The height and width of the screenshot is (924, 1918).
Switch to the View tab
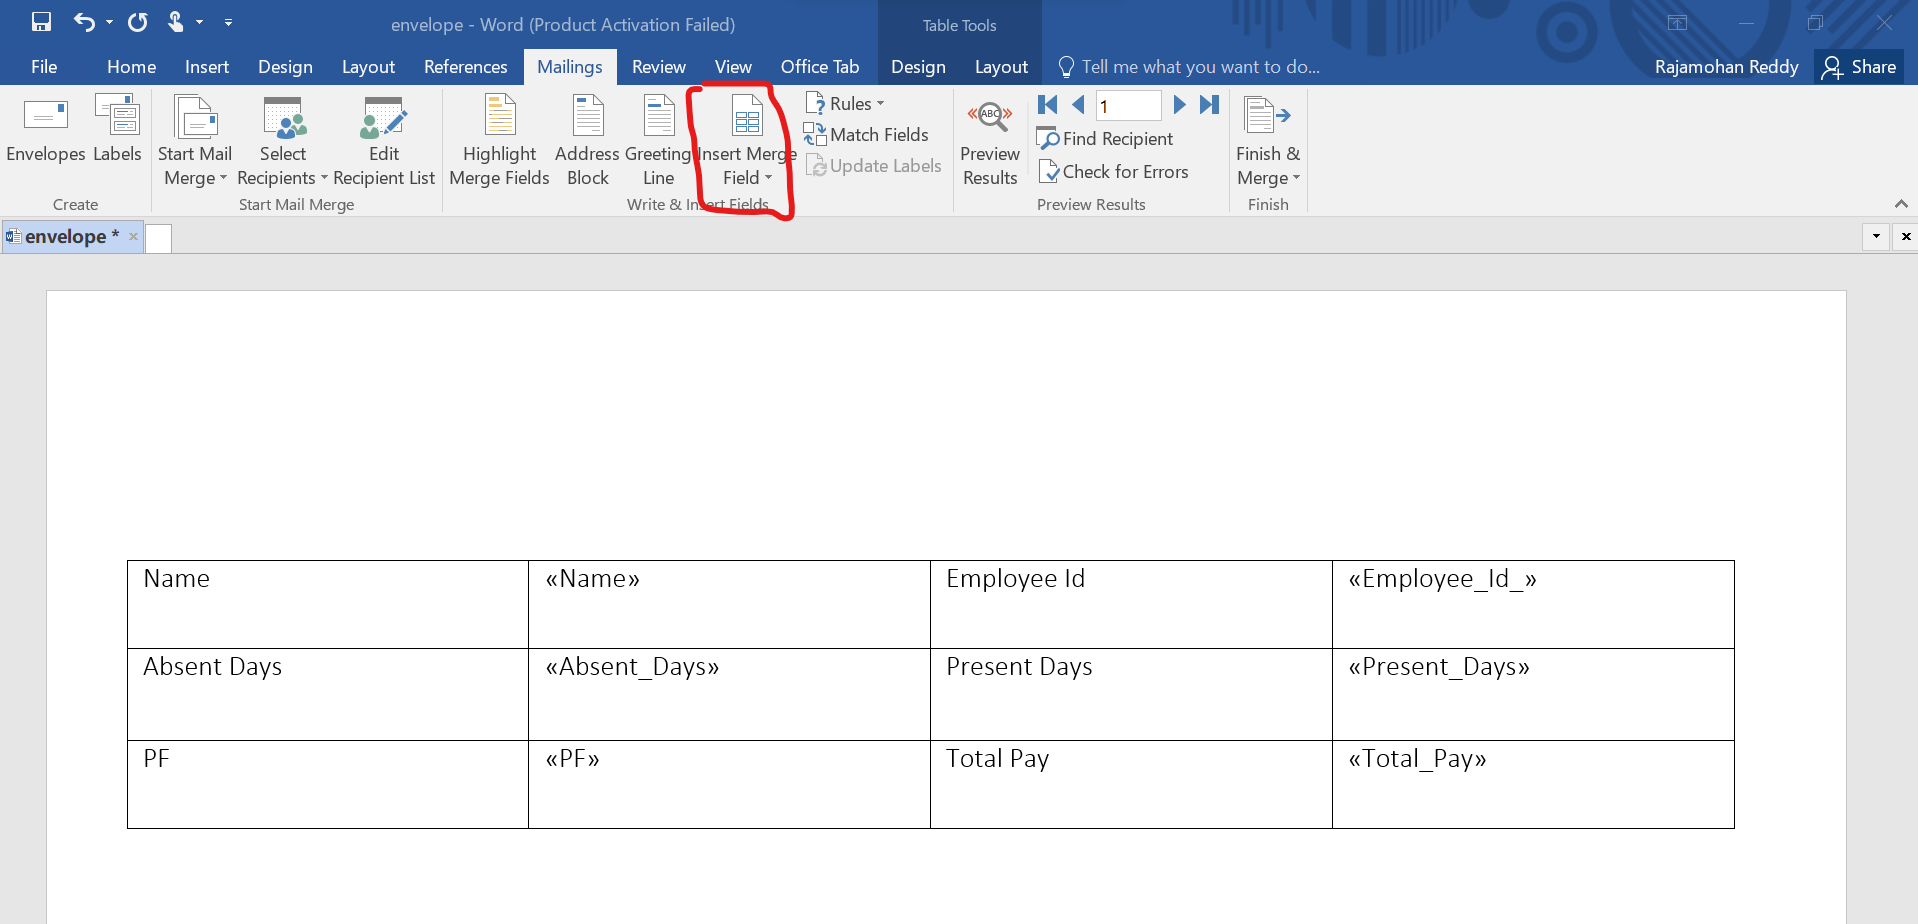[733, 67]
